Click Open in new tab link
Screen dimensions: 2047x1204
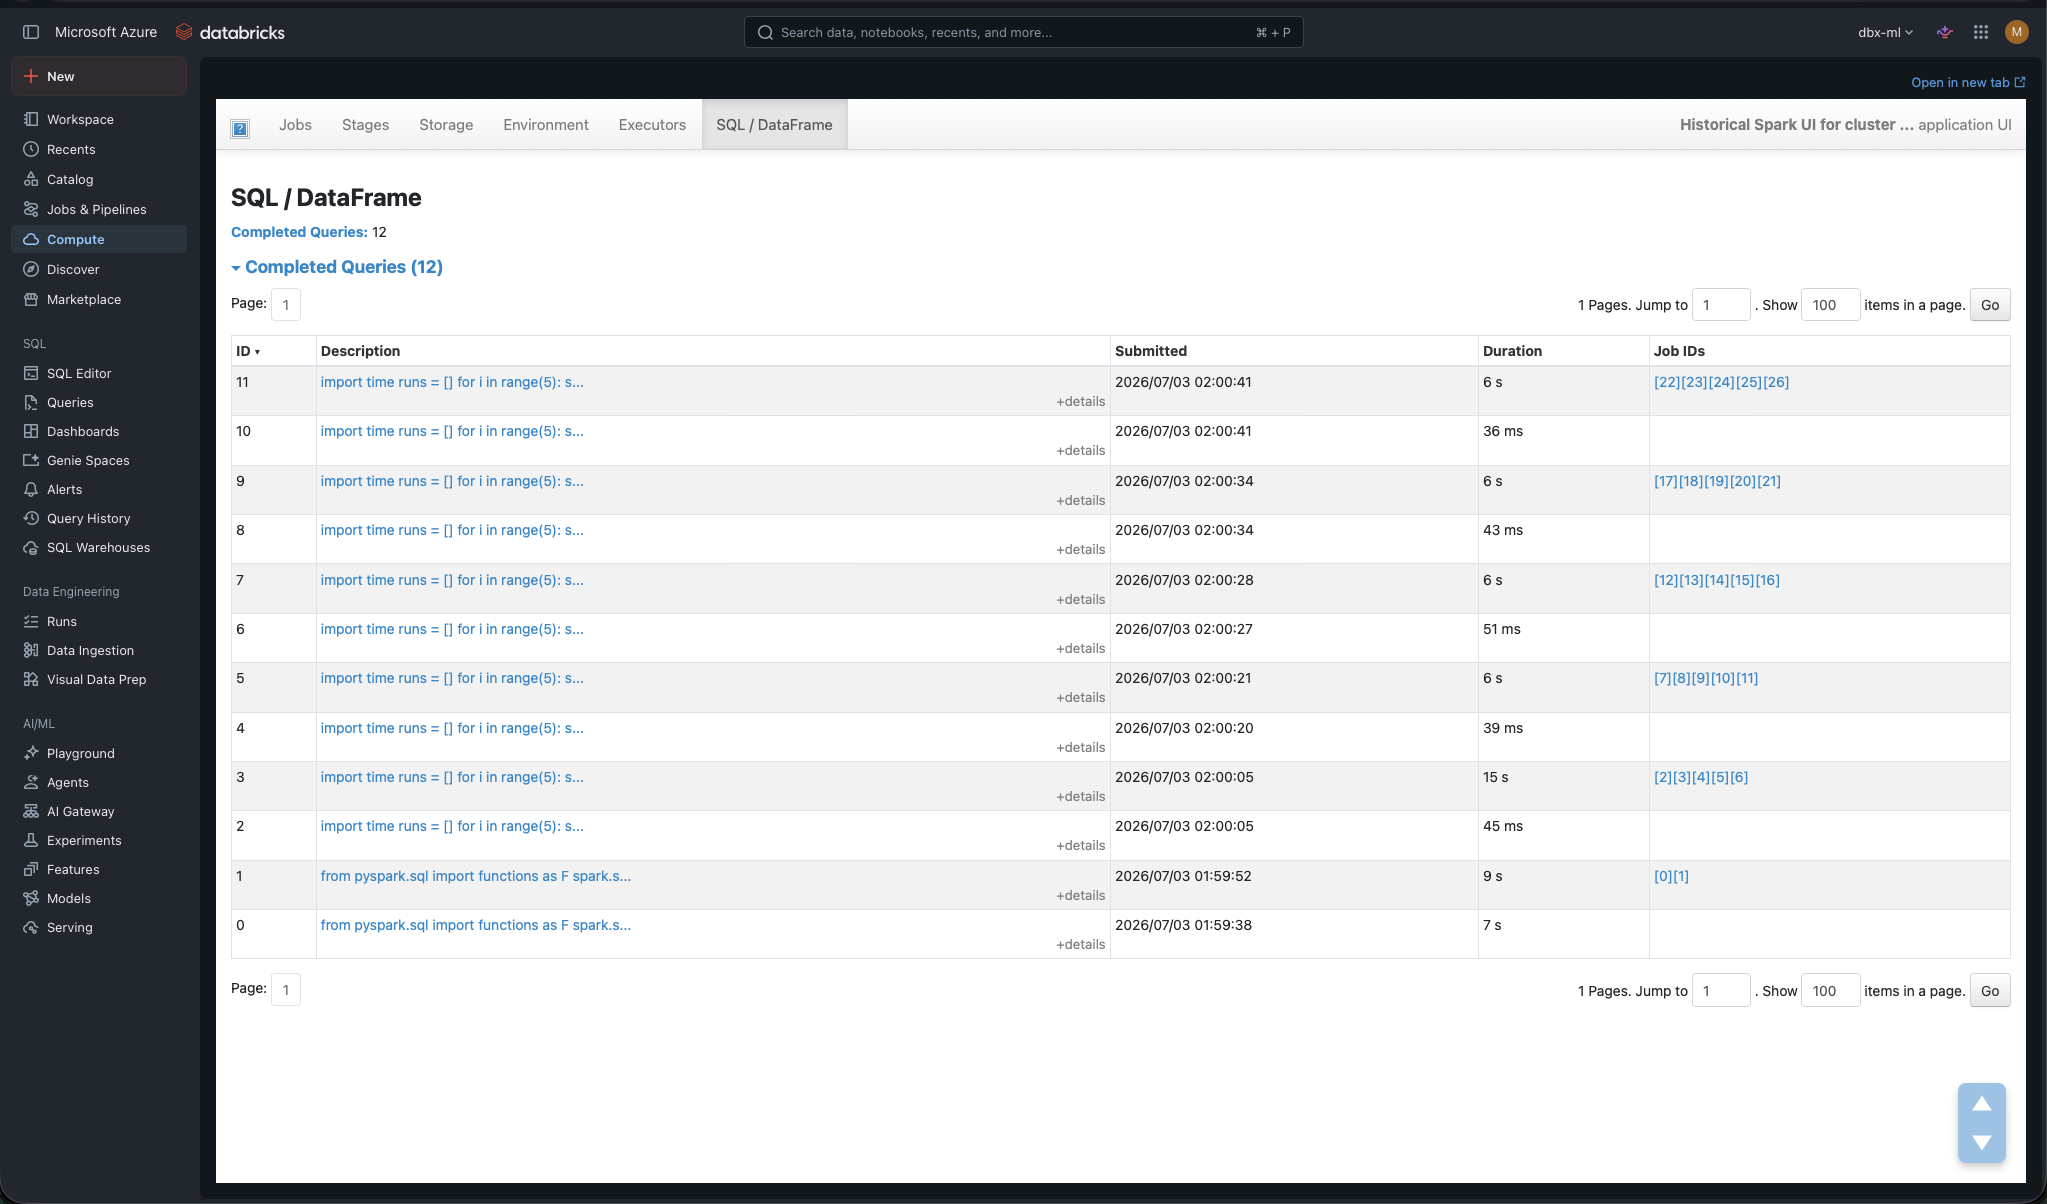pos(1968,82)
